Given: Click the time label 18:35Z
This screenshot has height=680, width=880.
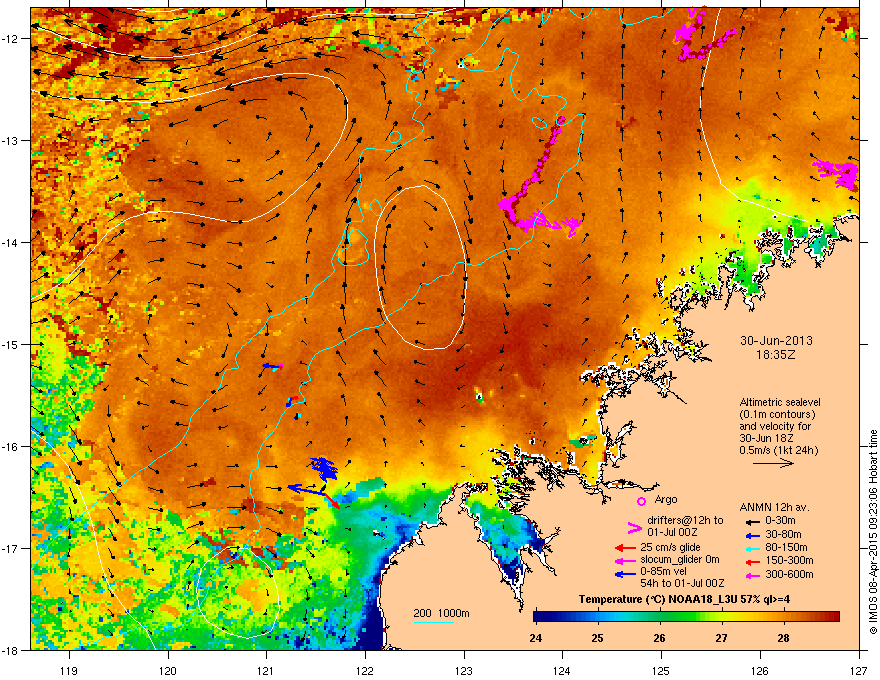Looking at the screenshot, I should click(776, 355).
